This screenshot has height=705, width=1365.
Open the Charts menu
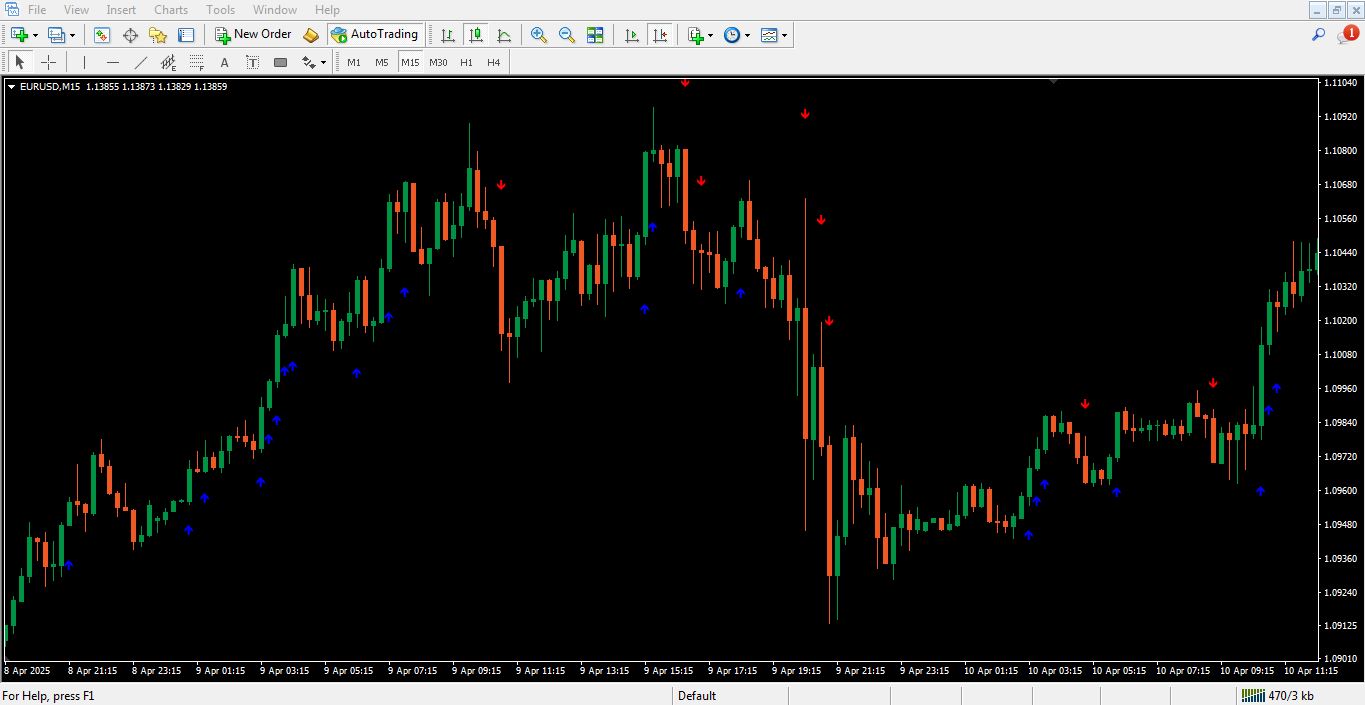pos(171,10)
